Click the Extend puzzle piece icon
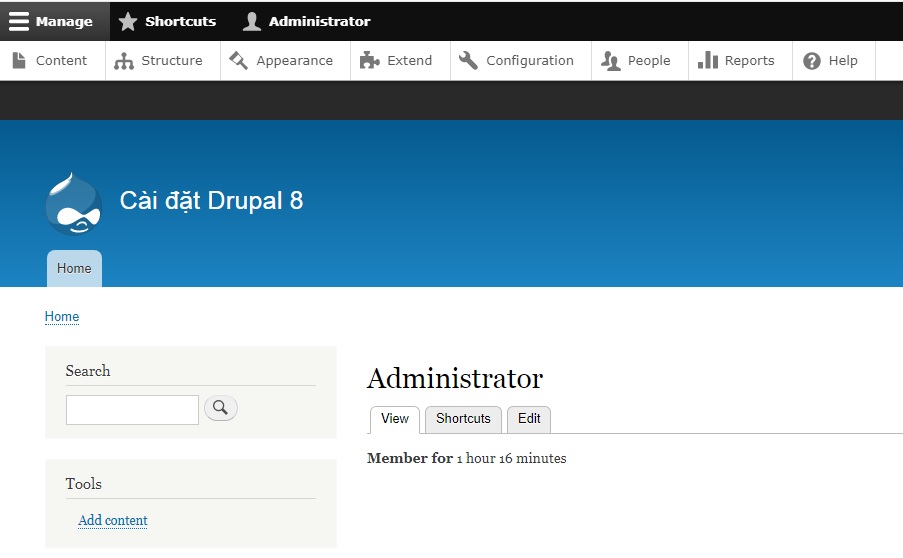The height and width of the screenshot is (558, 903). 369,60
